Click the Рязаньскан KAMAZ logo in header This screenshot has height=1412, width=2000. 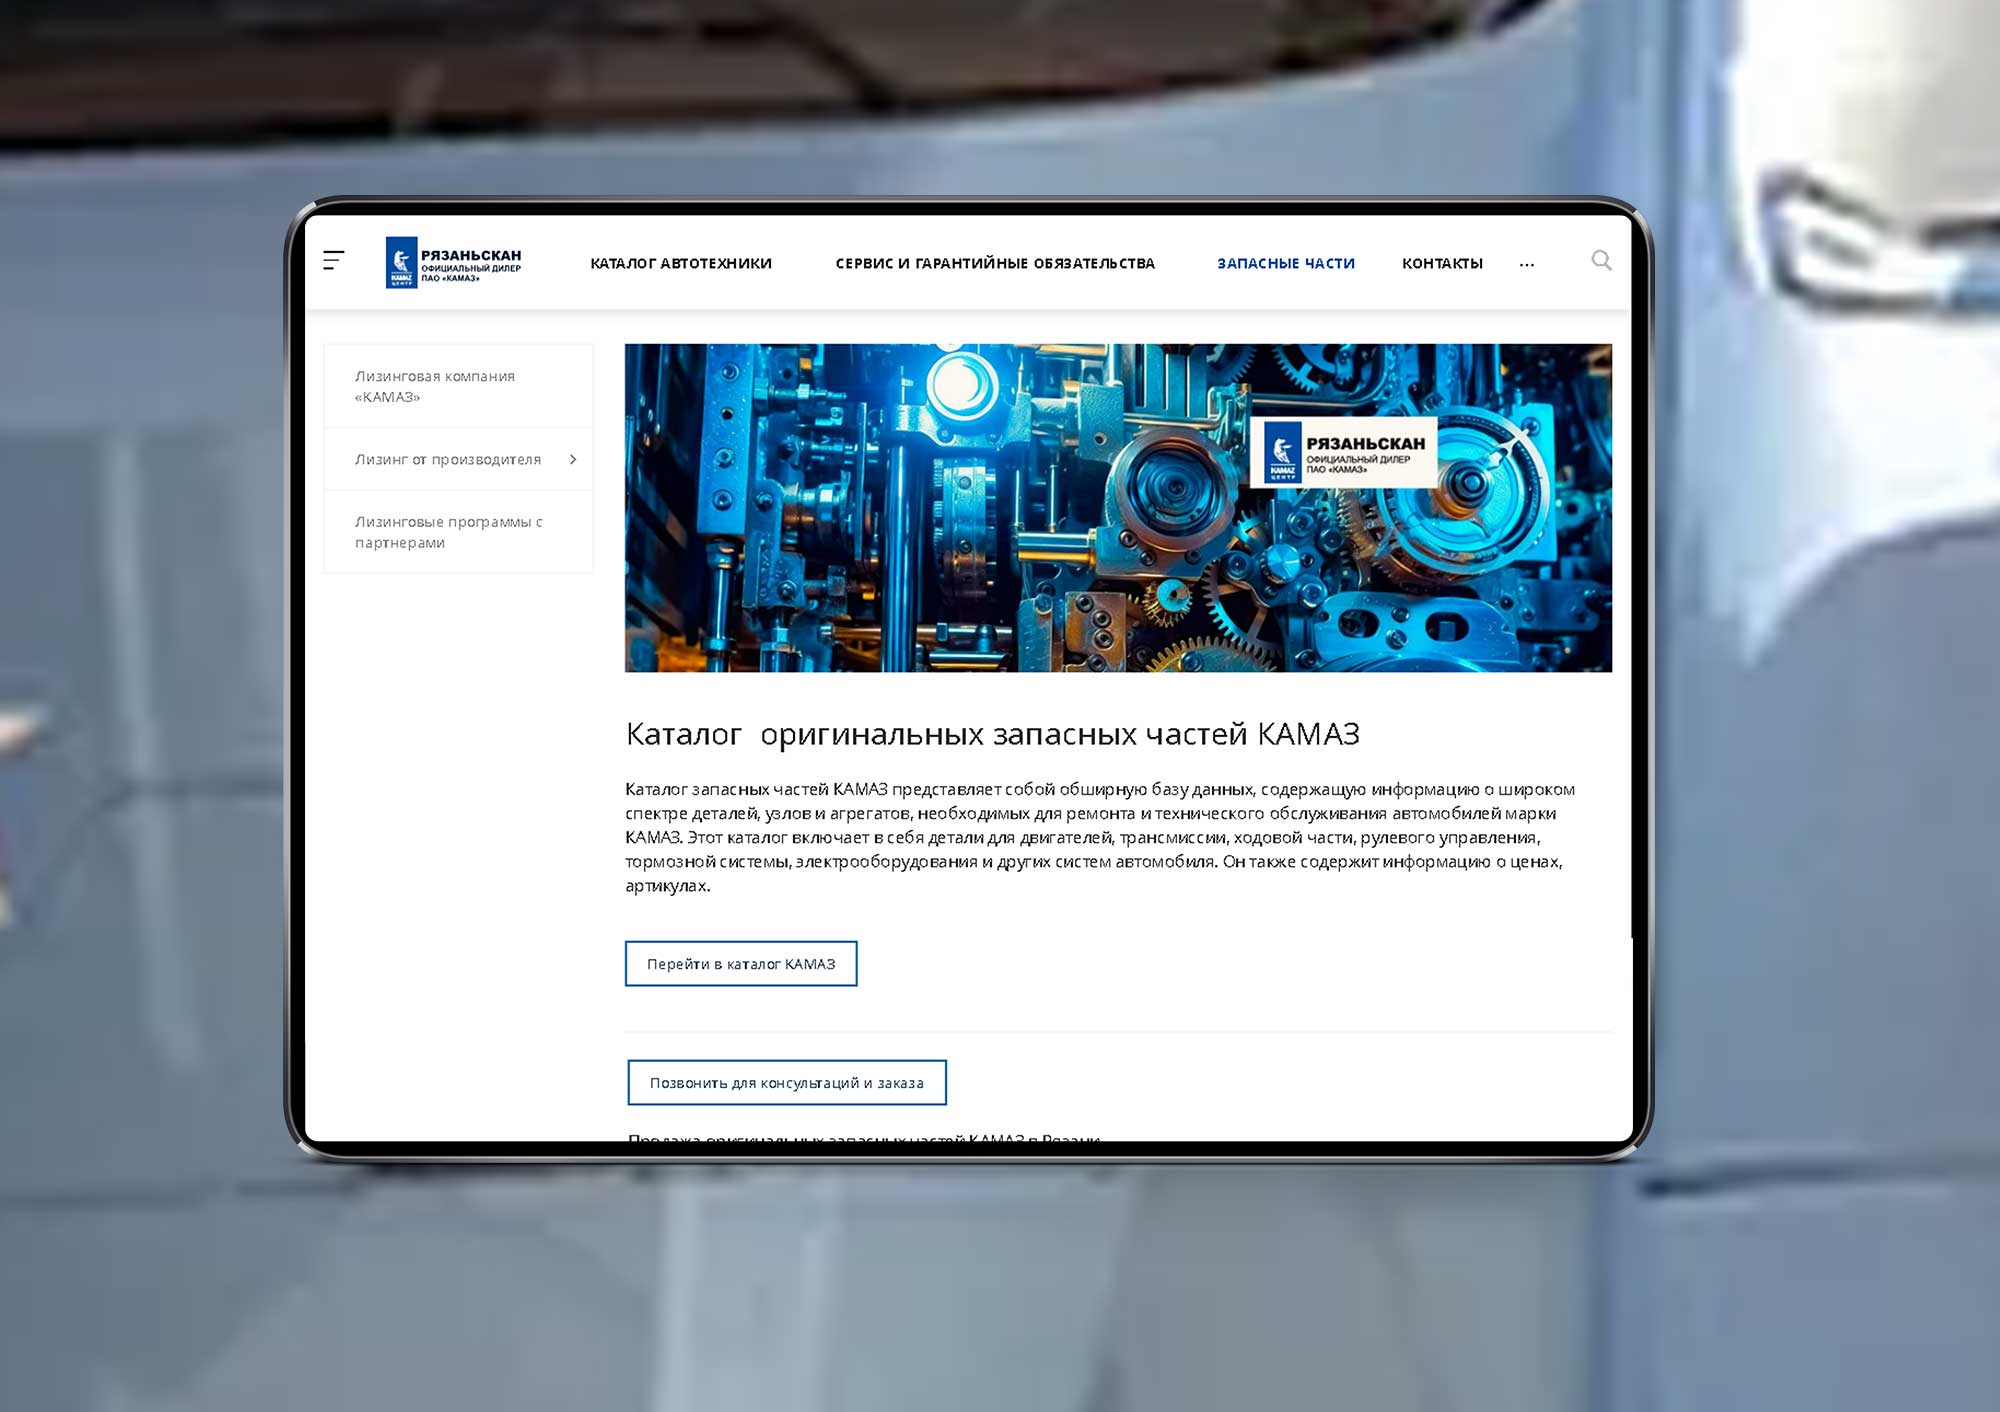[x=454, y=262]
